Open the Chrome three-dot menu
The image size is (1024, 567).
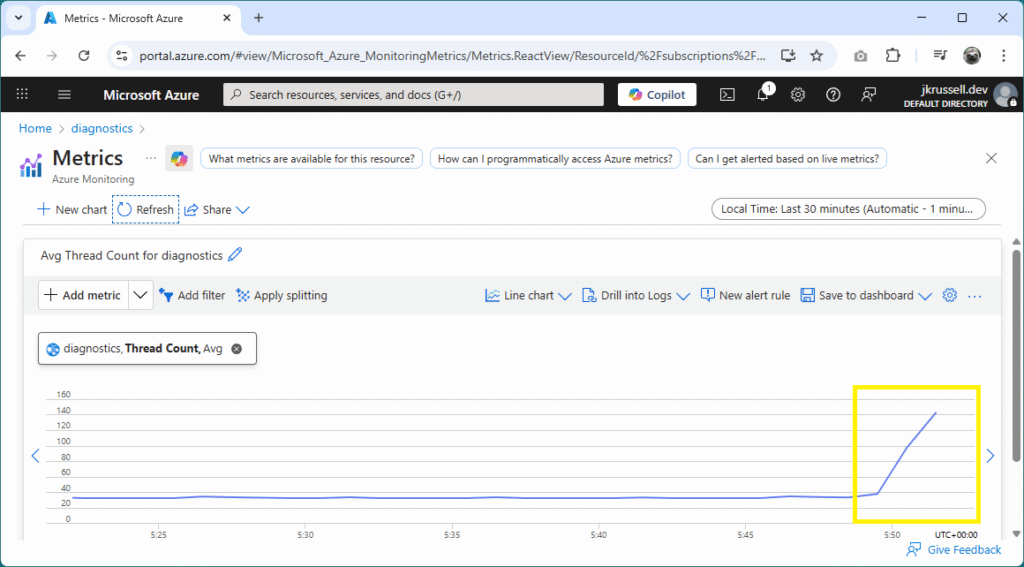tap(1004, 56)
